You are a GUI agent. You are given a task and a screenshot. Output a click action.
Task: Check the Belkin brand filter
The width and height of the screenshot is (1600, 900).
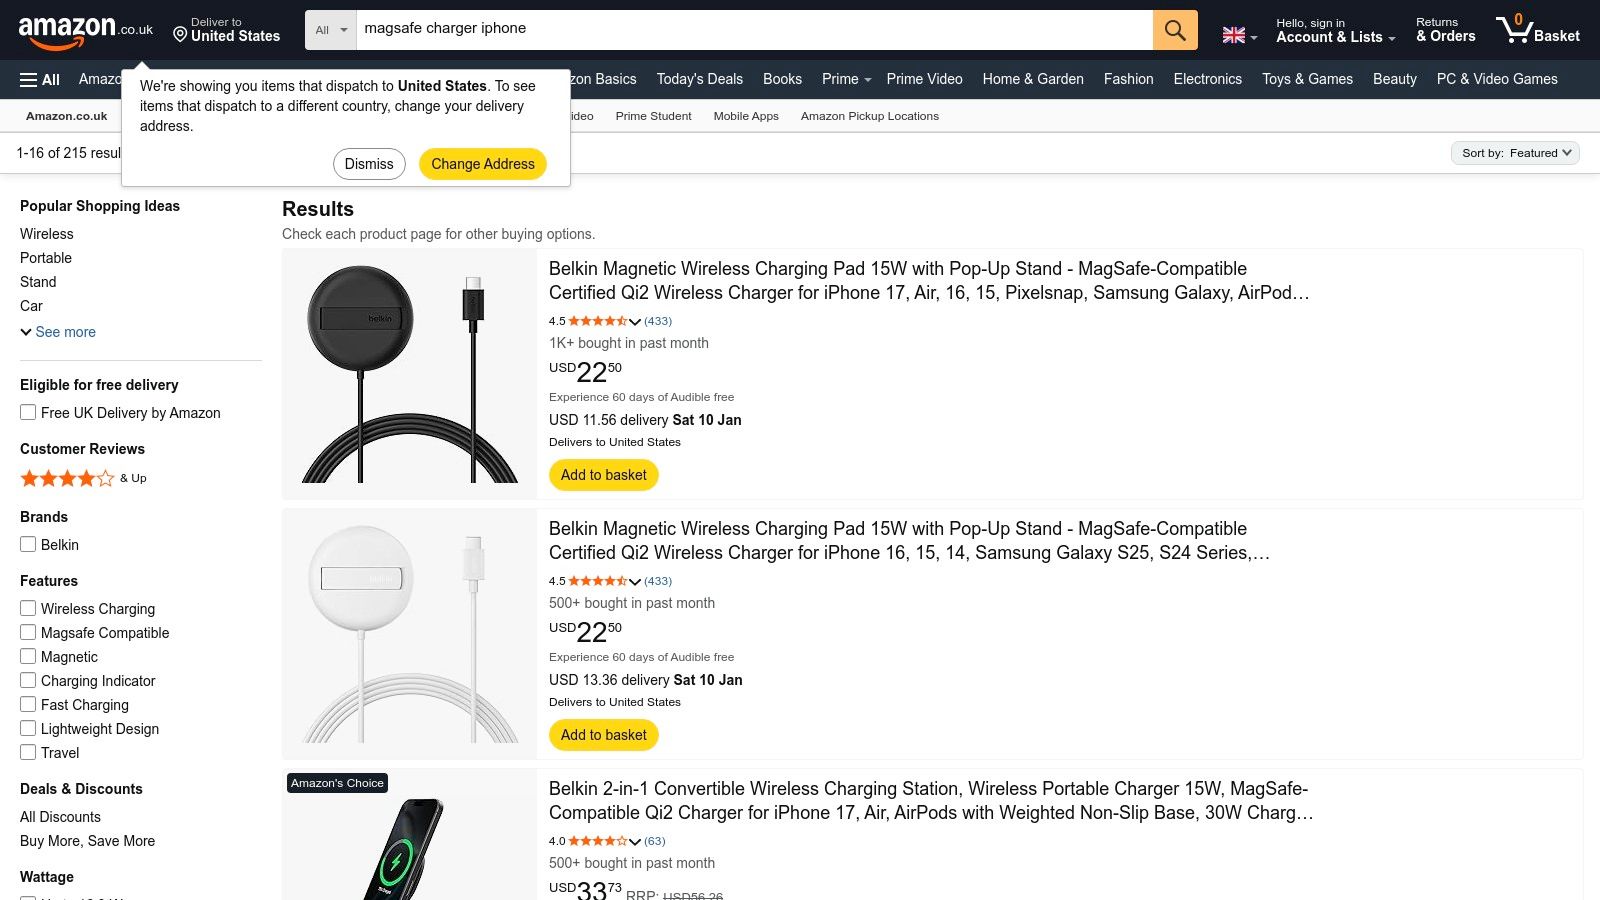(27, 544)
